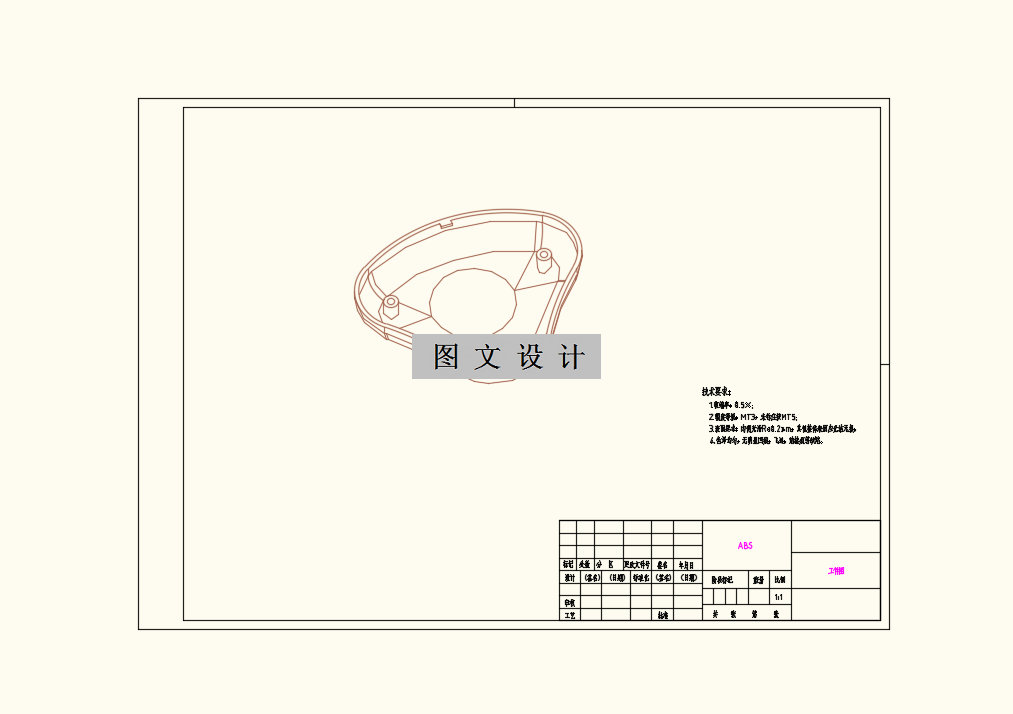
Task: Select requirement line 3 mentioning Ra0.2
Action: pos(782,428)
